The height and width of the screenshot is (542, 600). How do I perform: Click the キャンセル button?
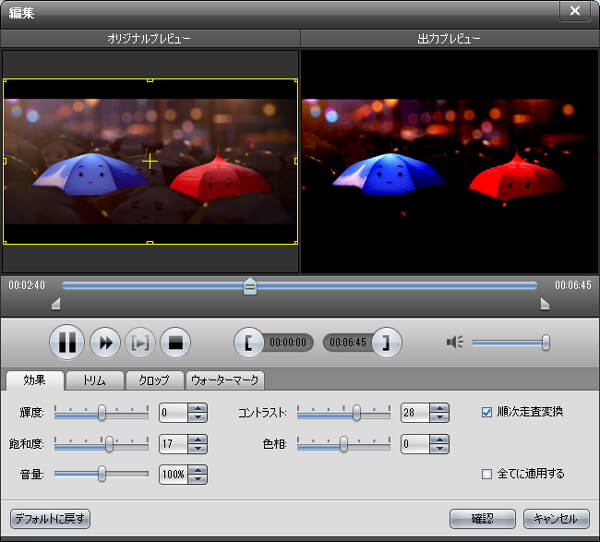[x=556, y=519]
